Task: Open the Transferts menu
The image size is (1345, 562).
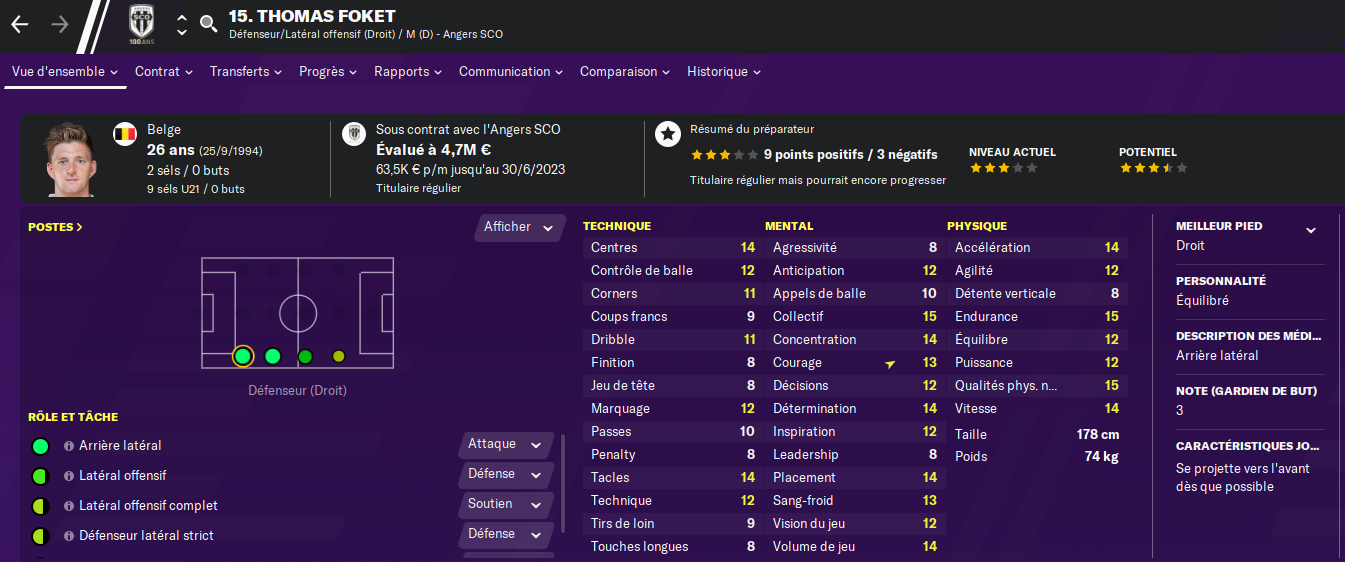Action: coord(245,72)
